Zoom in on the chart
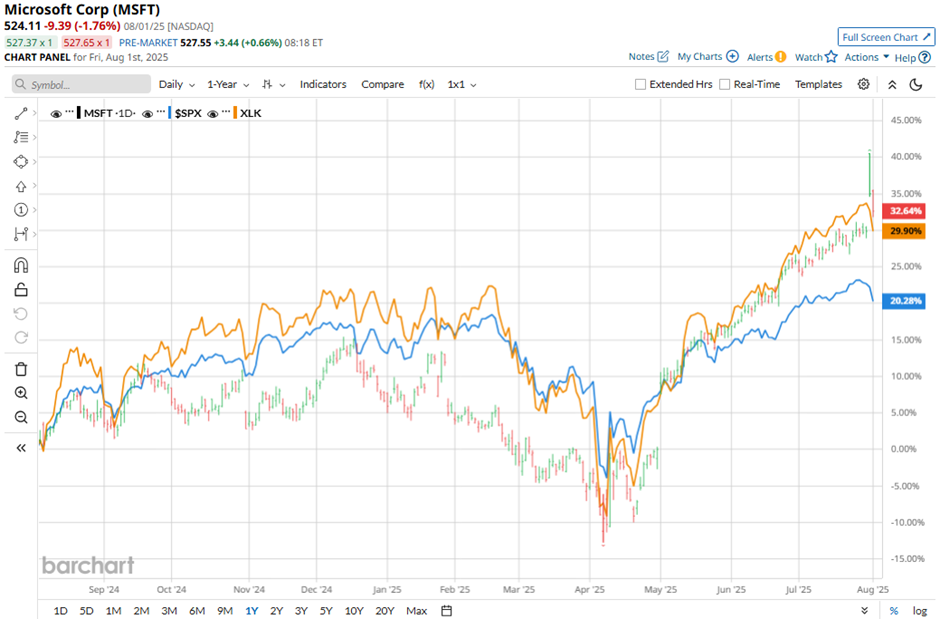 pyautogui.click(x=21, y=393)
